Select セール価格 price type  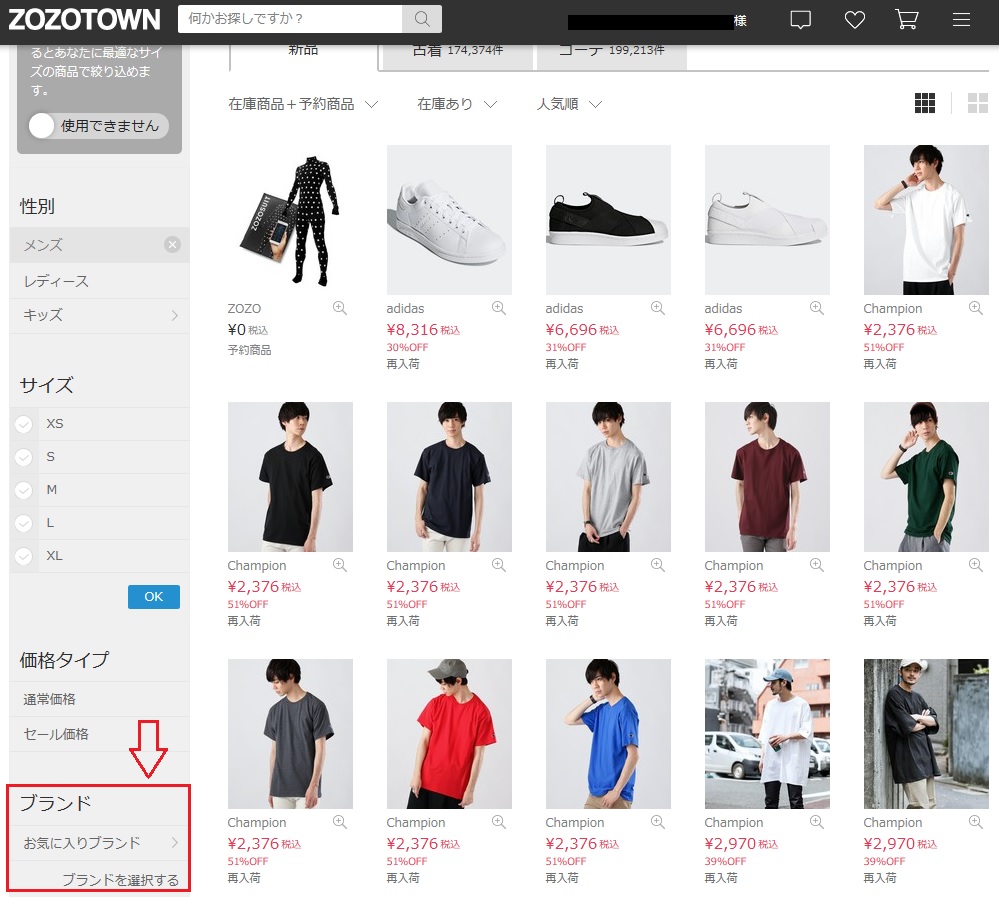point(100,734)
